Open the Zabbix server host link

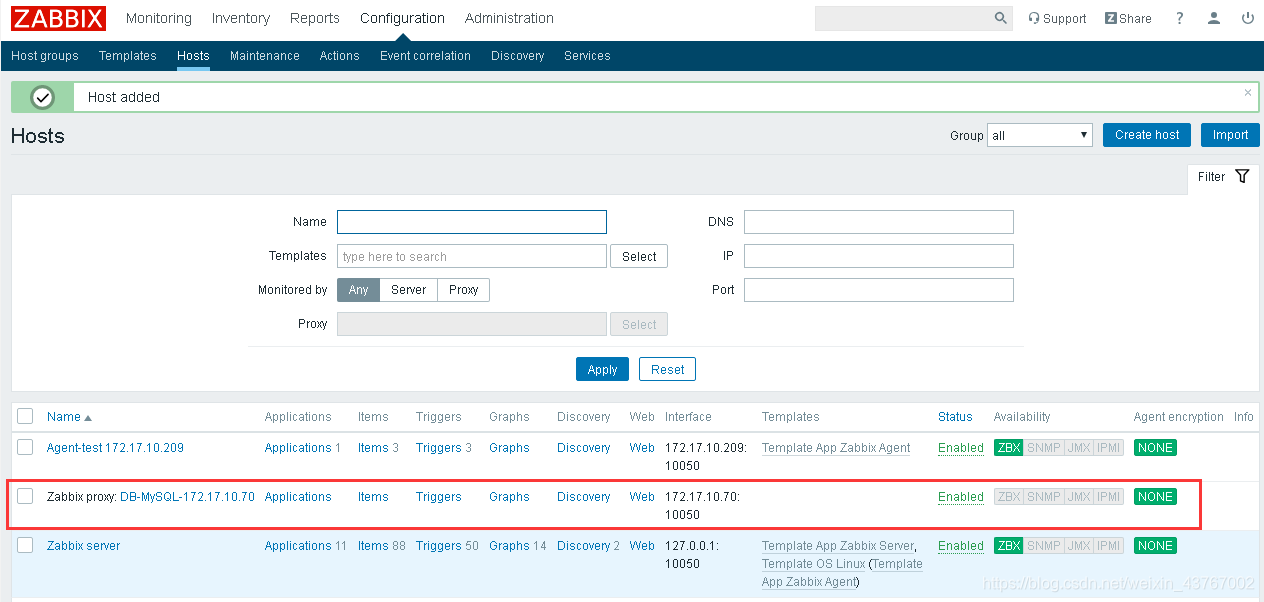click(83, 546)
